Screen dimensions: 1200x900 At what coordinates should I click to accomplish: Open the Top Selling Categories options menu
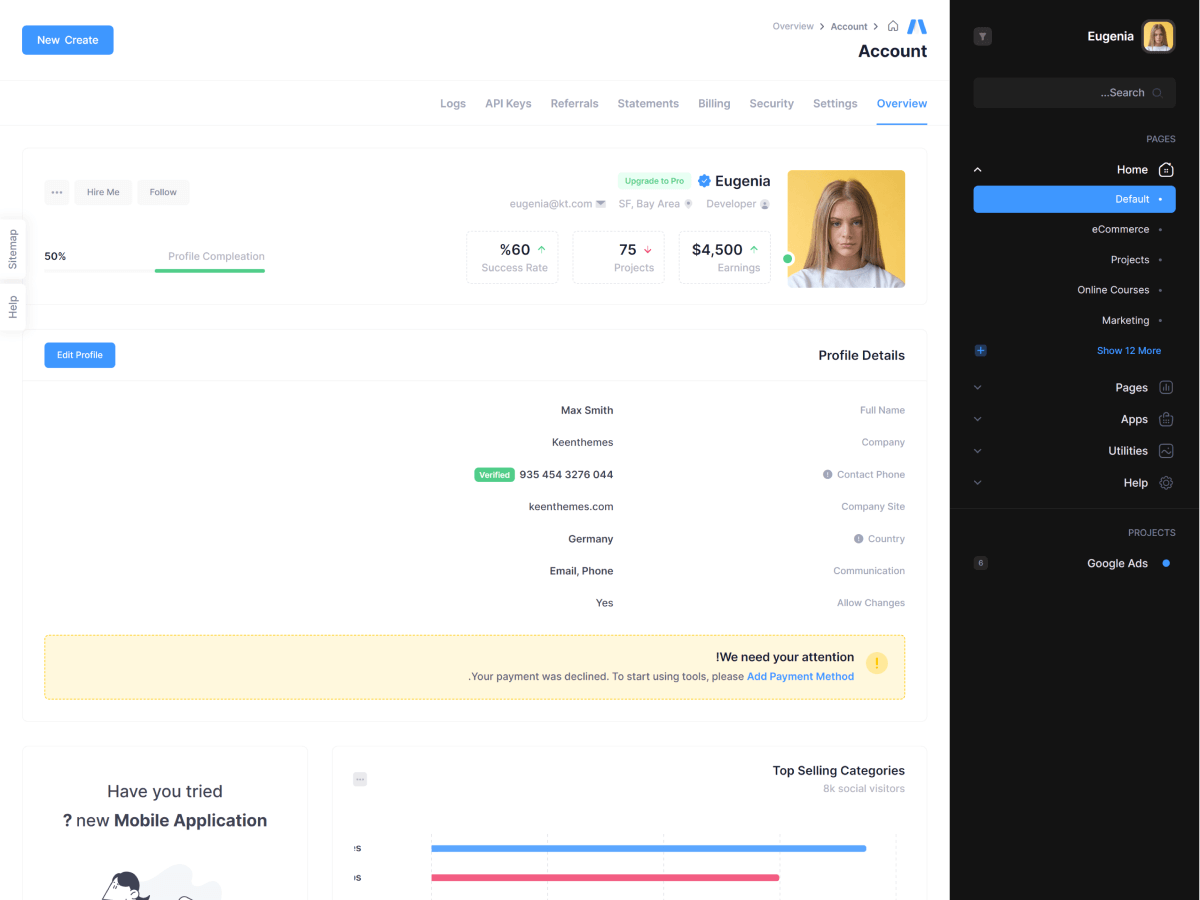click(x=360, y=779)
